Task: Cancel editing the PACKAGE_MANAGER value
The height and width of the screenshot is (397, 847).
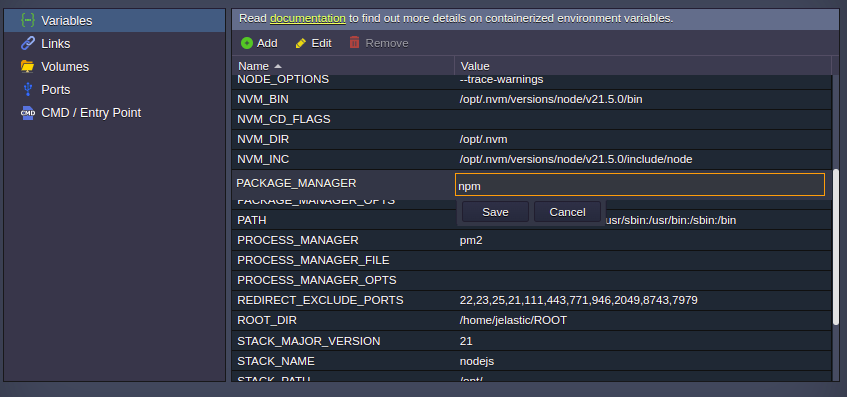Action: click(567, 212)
